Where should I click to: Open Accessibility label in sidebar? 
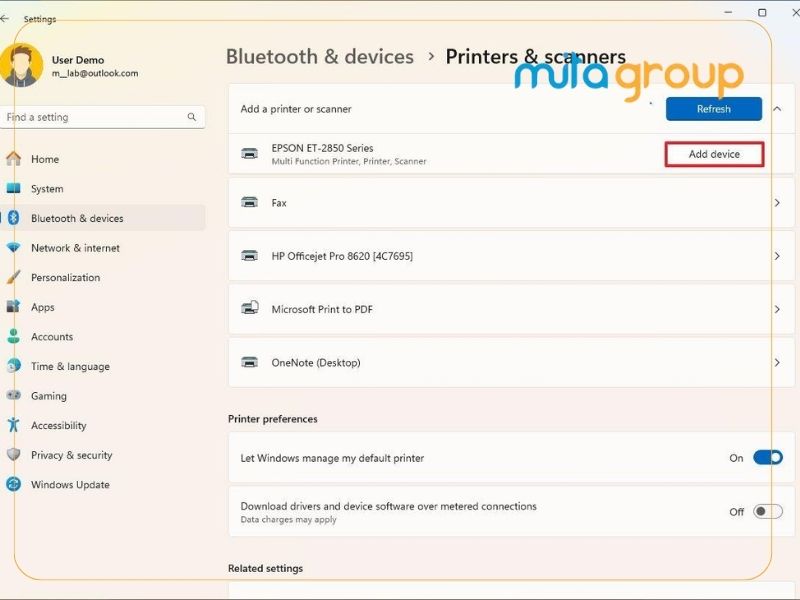pos(59,426)
